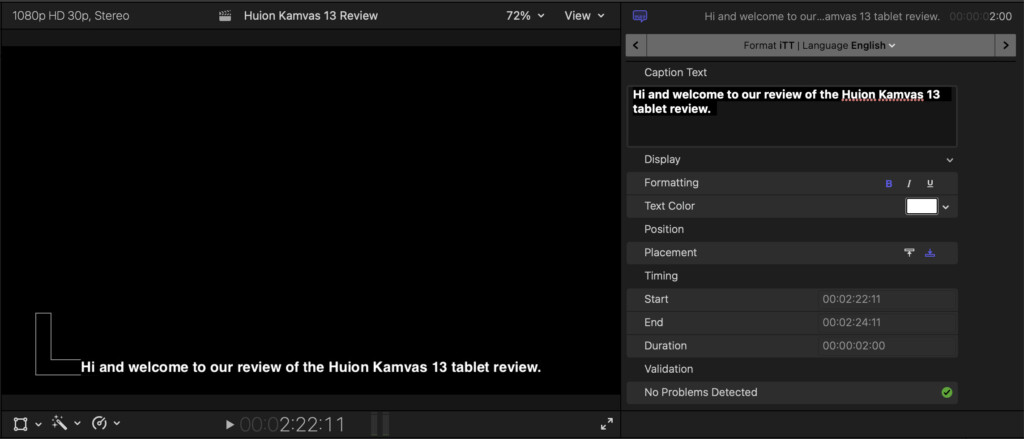Click the caption title in inspector header
1024x439 pixels.
click(822, 16)
